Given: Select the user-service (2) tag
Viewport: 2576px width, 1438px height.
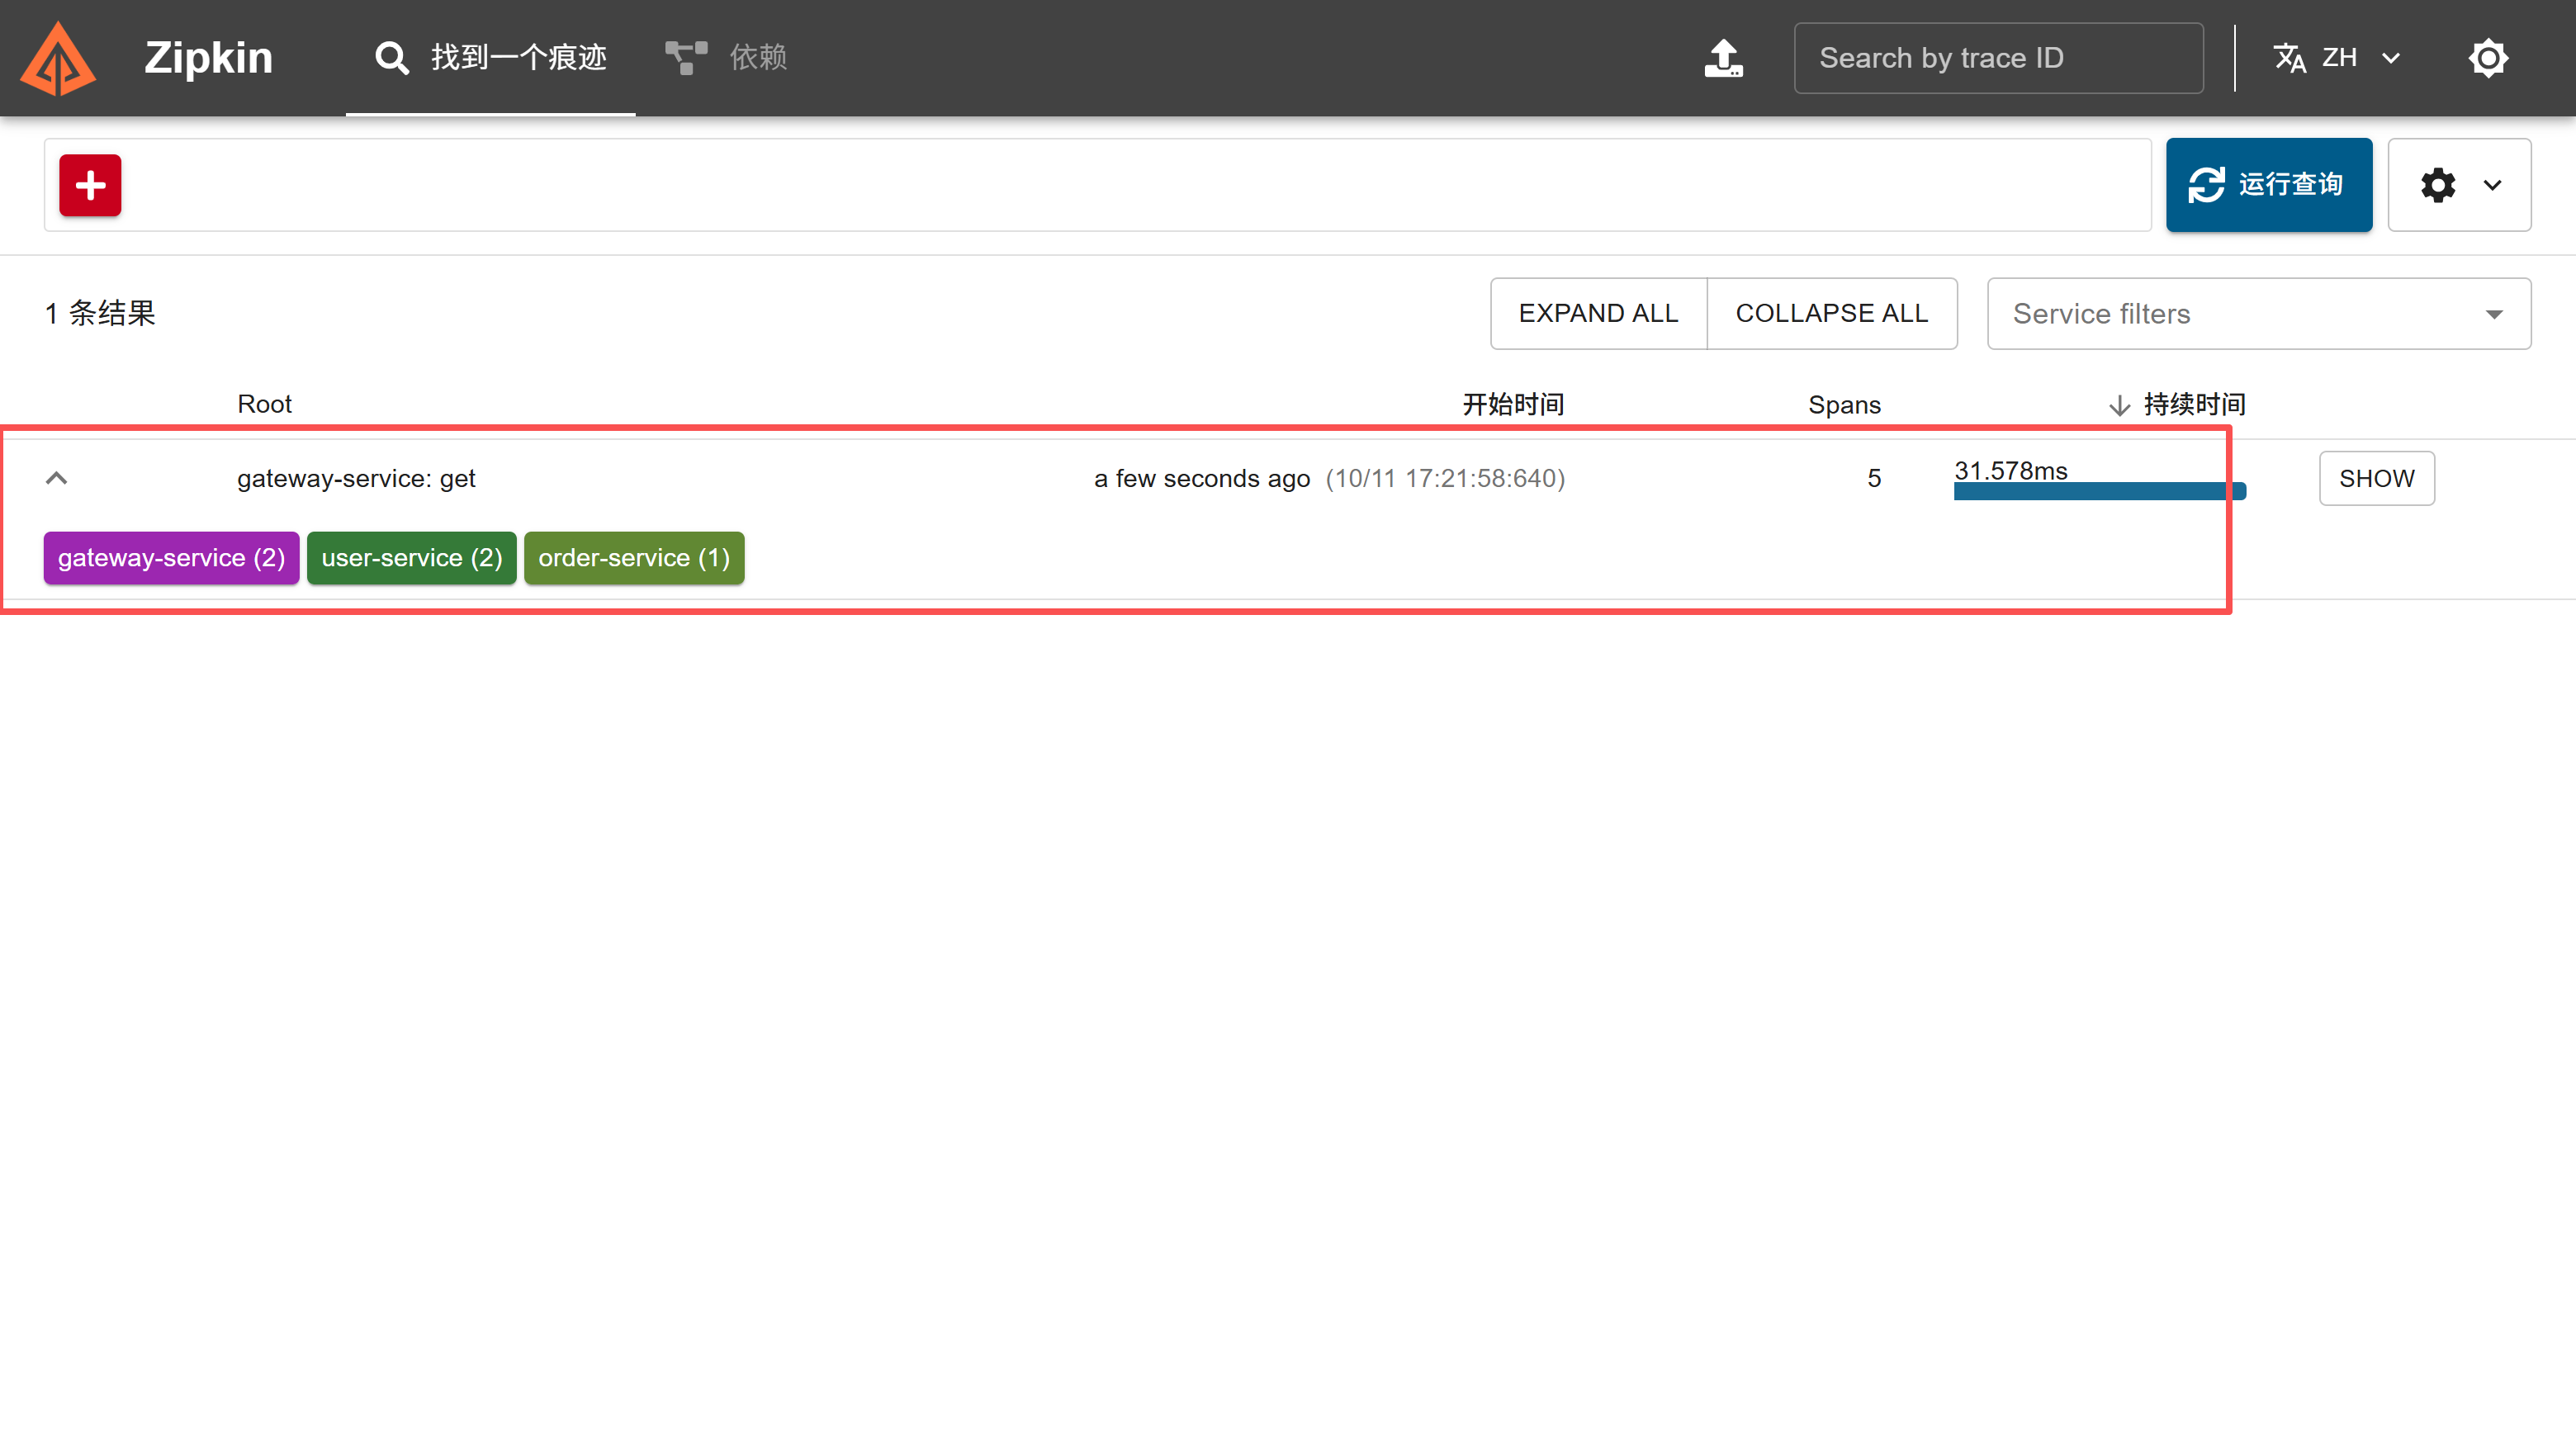Looking at the screenshot, I should coord(411,557).
